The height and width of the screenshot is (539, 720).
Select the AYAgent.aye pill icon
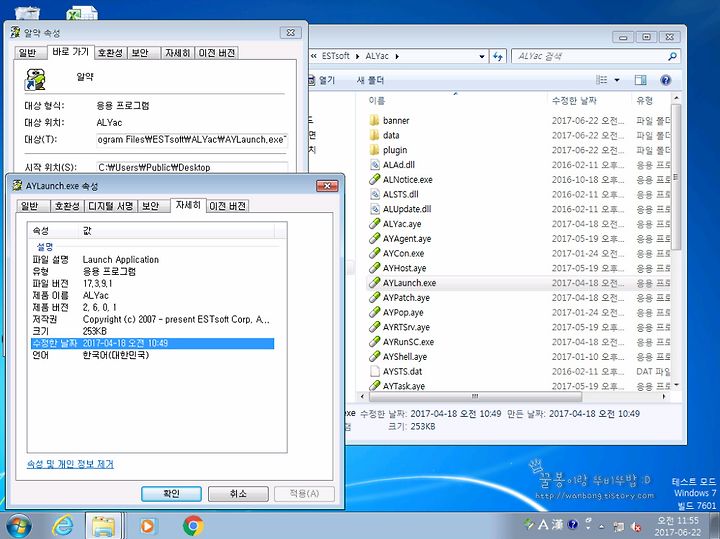tap(375, 238)
